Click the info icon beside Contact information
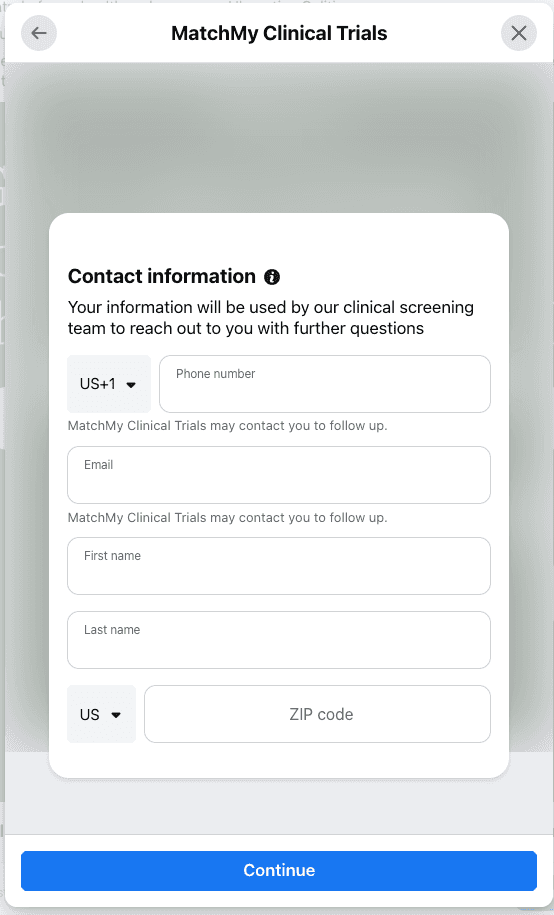Screen dimensions: 554x915 (x=272, y=277)
